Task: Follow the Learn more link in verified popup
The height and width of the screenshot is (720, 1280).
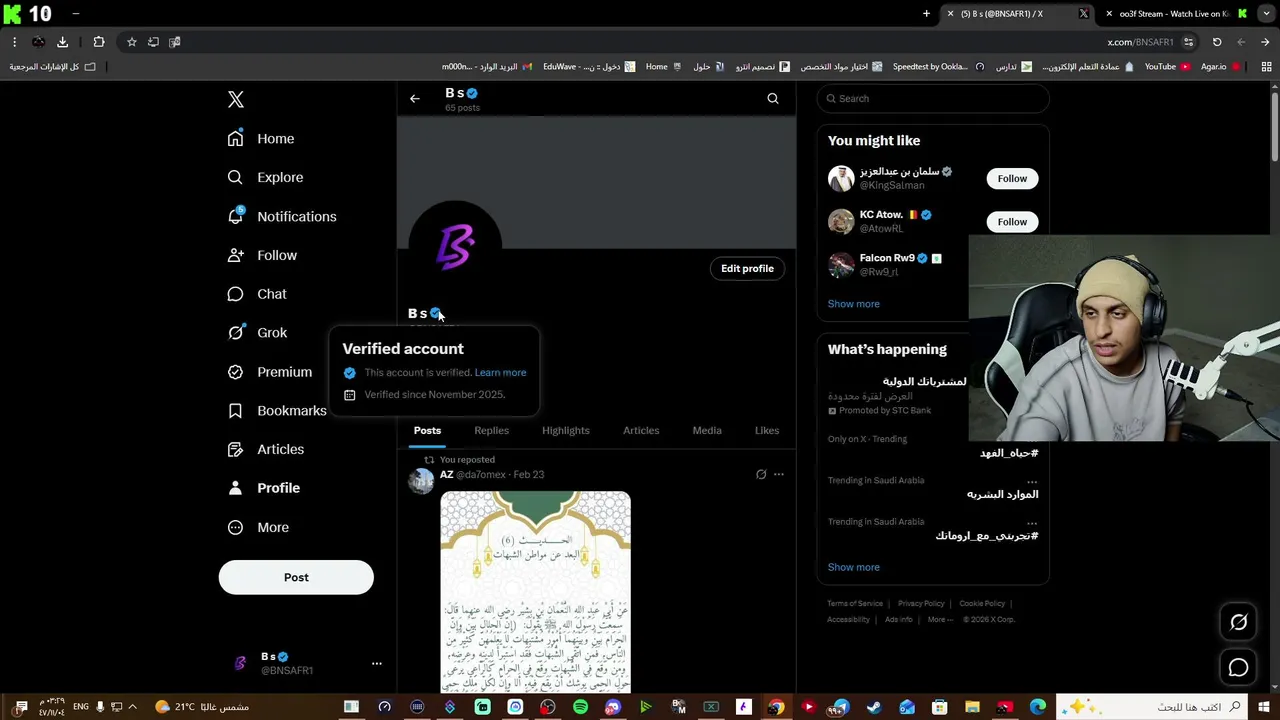Action: tap(500, 373)
